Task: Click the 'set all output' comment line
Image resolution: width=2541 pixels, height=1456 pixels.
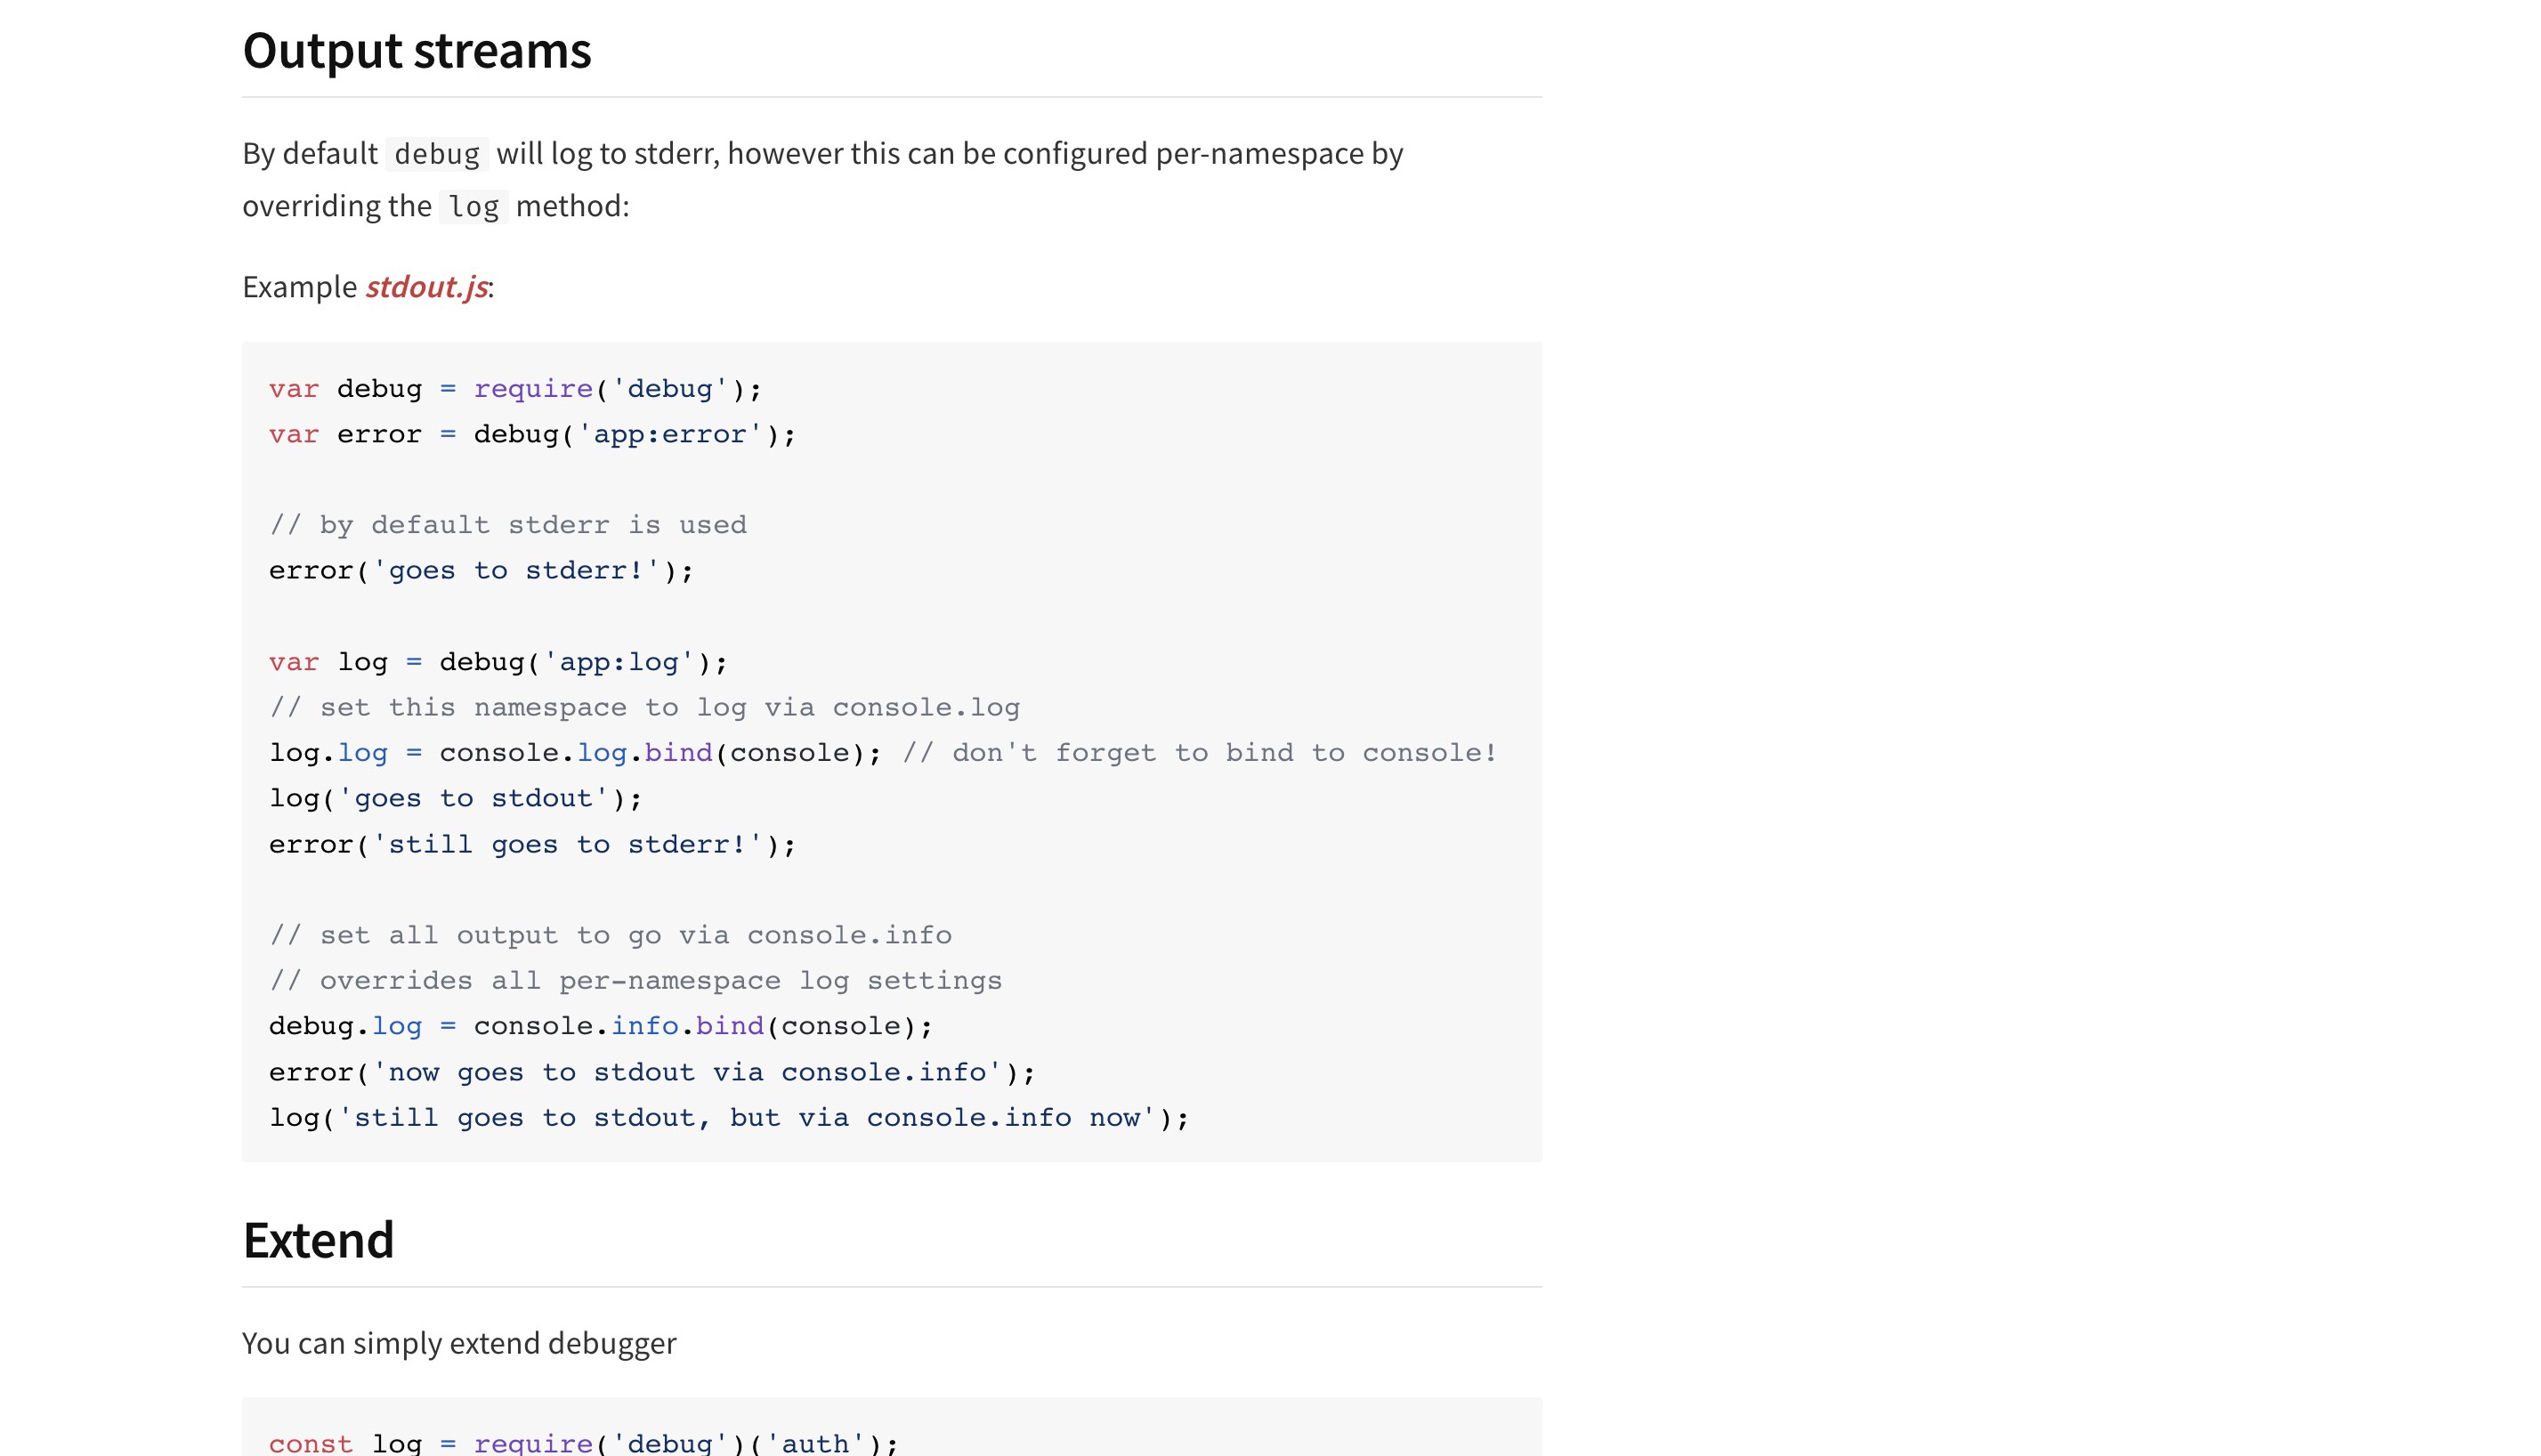Action: coord(610,936)
